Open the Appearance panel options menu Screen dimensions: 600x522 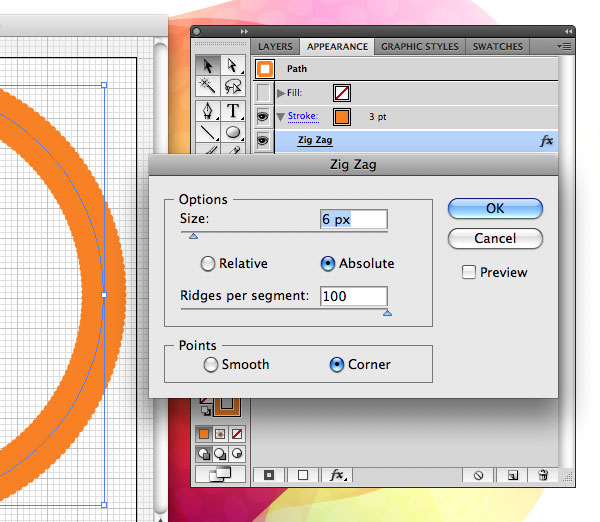[564, 47]
